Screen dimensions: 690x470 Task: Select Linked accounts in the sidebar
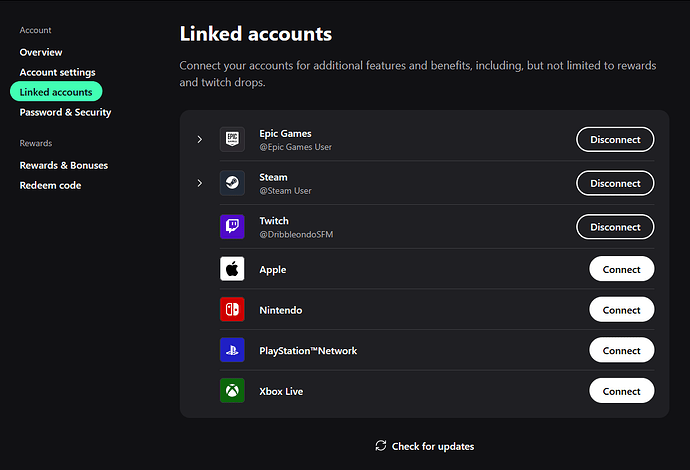click(x=56, y=92)
